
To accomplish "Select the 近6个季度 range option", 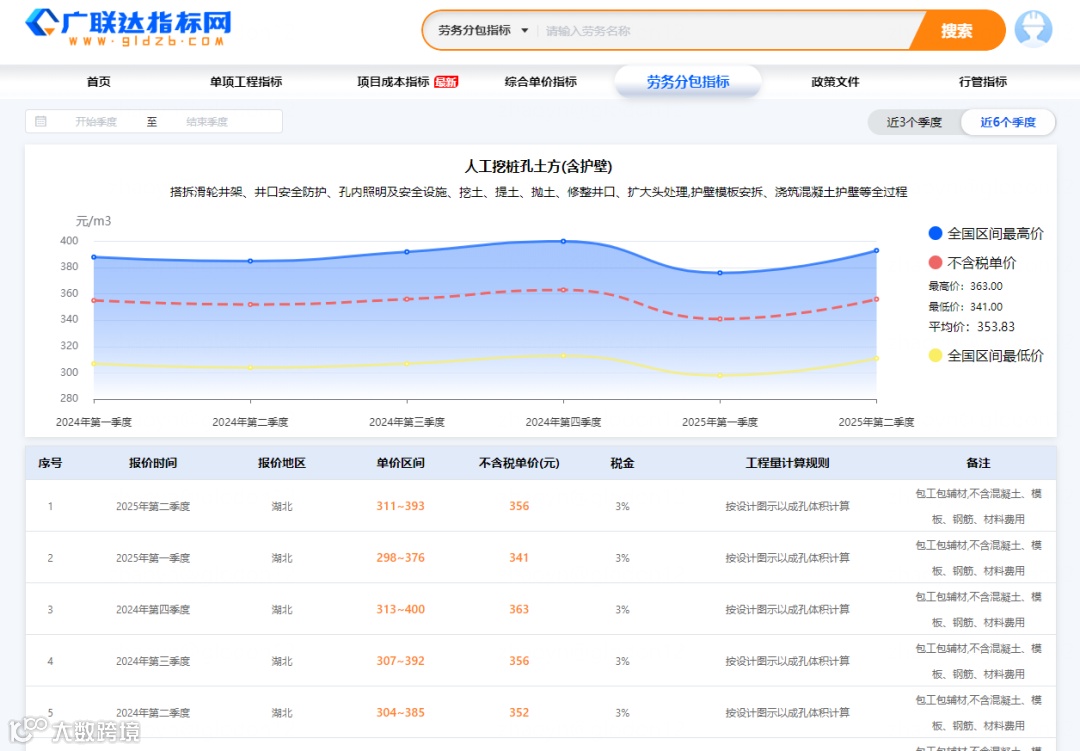I will point(1008,122).
